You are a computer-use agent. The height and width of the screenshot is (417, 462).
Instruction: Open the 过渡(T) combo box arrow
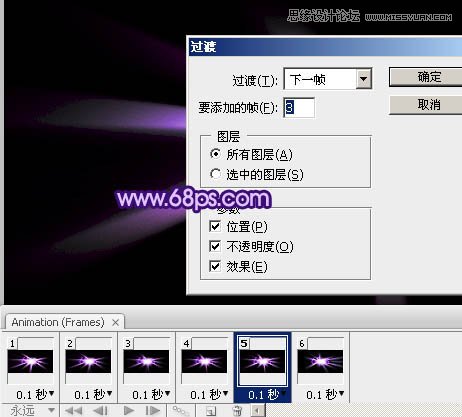[x=363, y=79]
